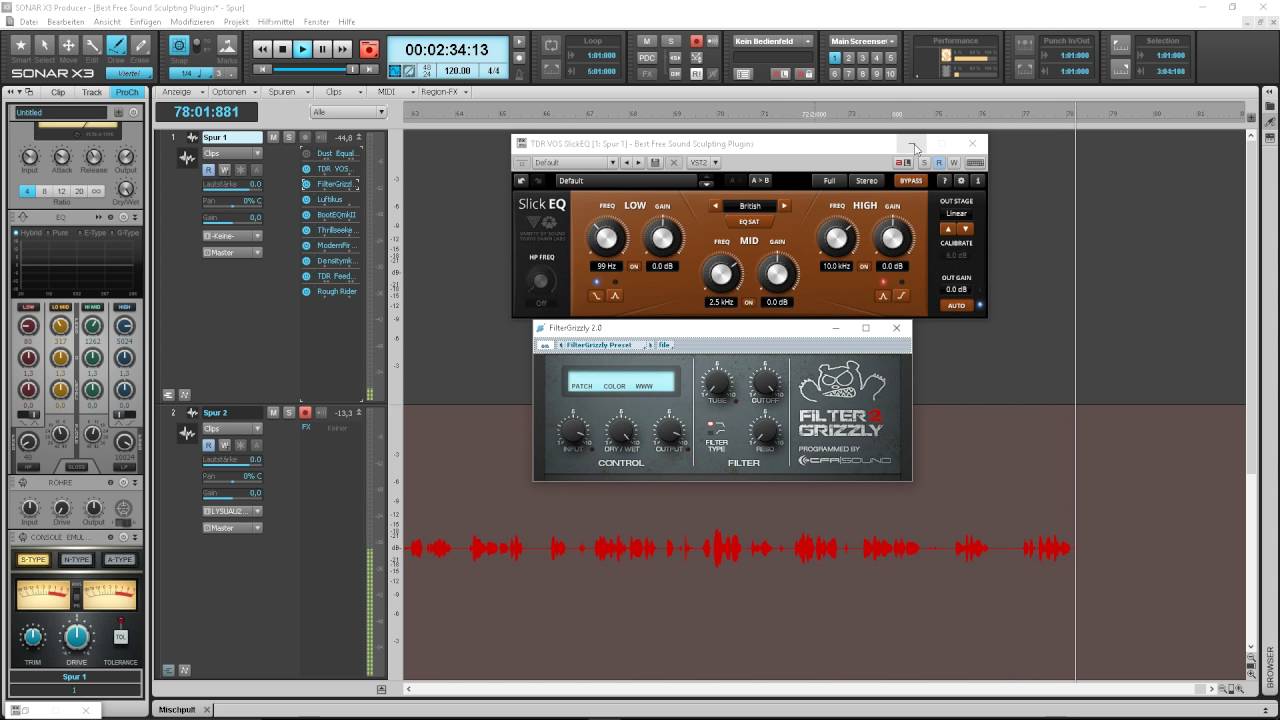Click the HIGH frequency knob in SlickEQ

(x=835, y=238)
